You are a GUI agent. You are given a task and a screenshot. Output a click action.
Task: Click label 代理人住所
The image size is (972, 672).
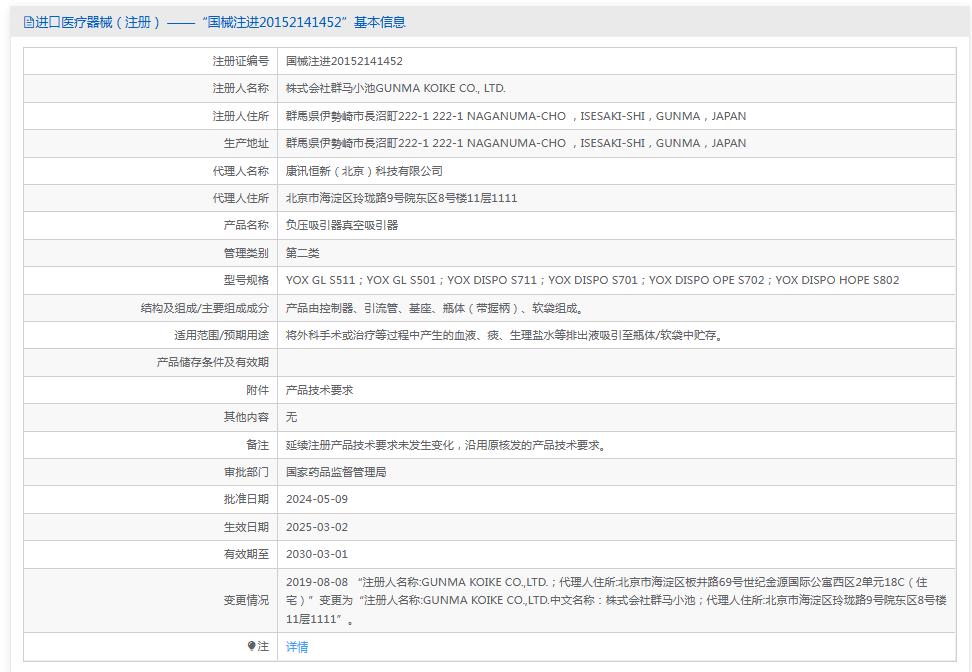[x=241, y=198]
